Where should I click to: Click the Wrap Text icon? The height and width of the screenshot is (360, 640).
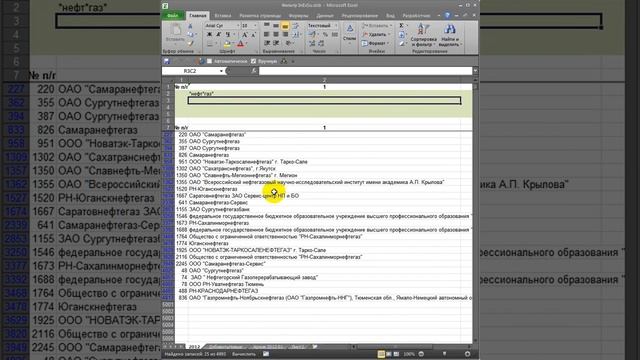296,26
